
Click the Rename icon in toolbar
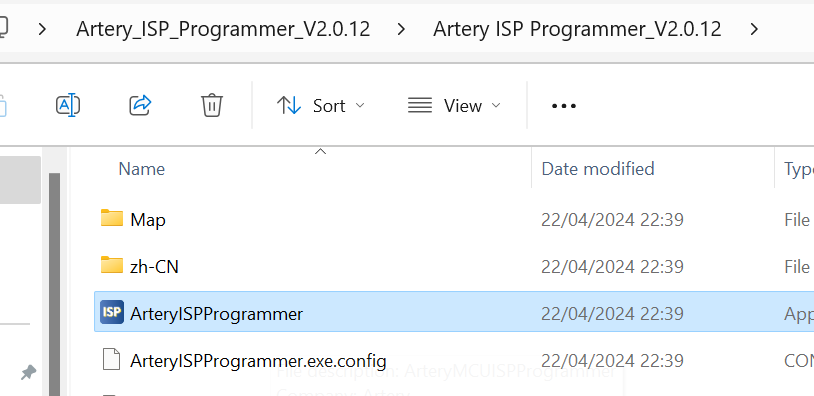coord(67,105)
